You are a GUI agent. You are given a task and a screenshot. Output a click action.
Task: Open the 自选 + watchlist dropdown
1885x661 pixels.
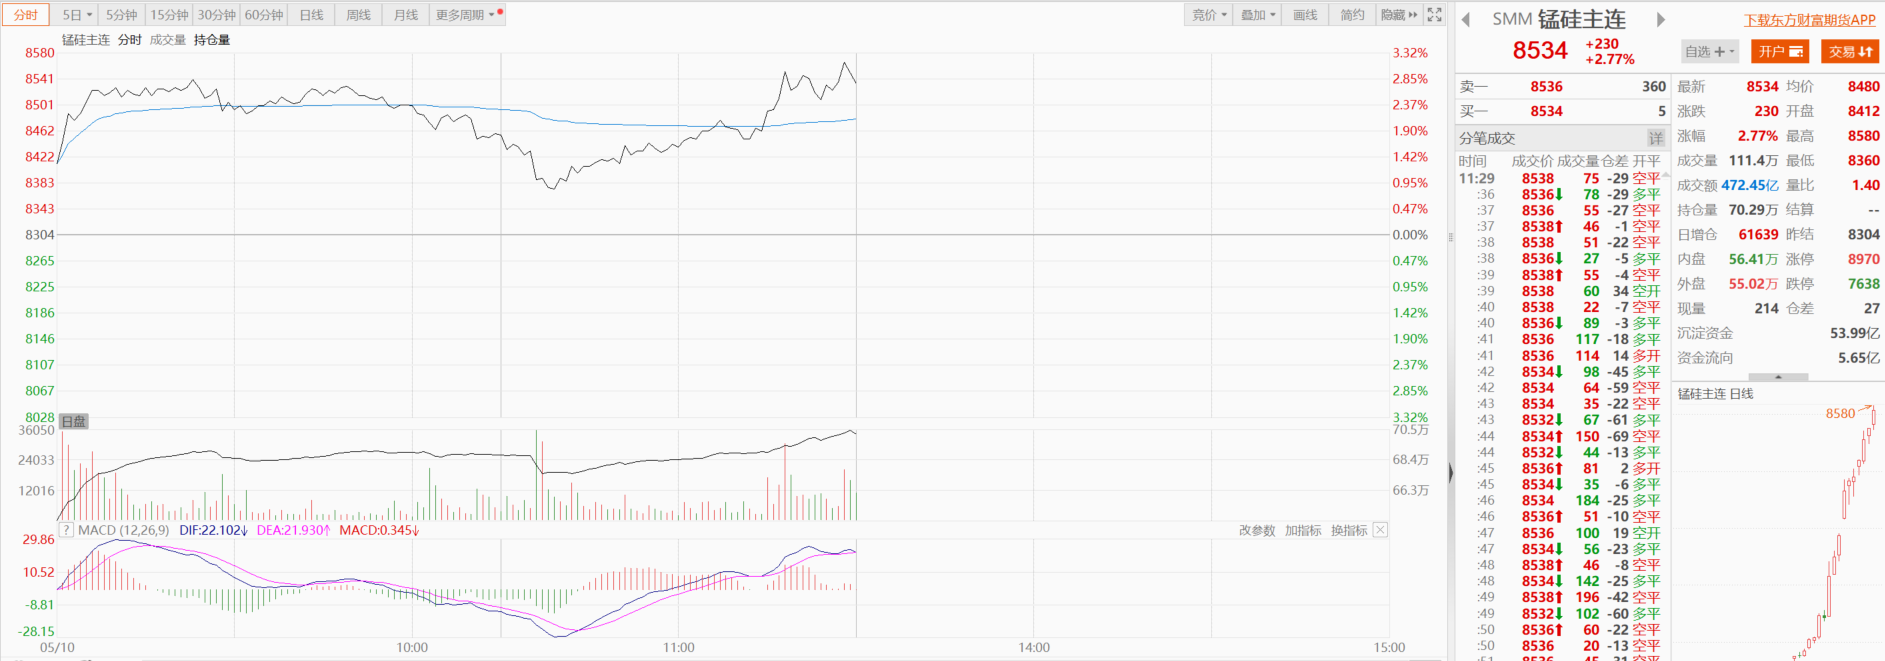(x=1710, y=52)
